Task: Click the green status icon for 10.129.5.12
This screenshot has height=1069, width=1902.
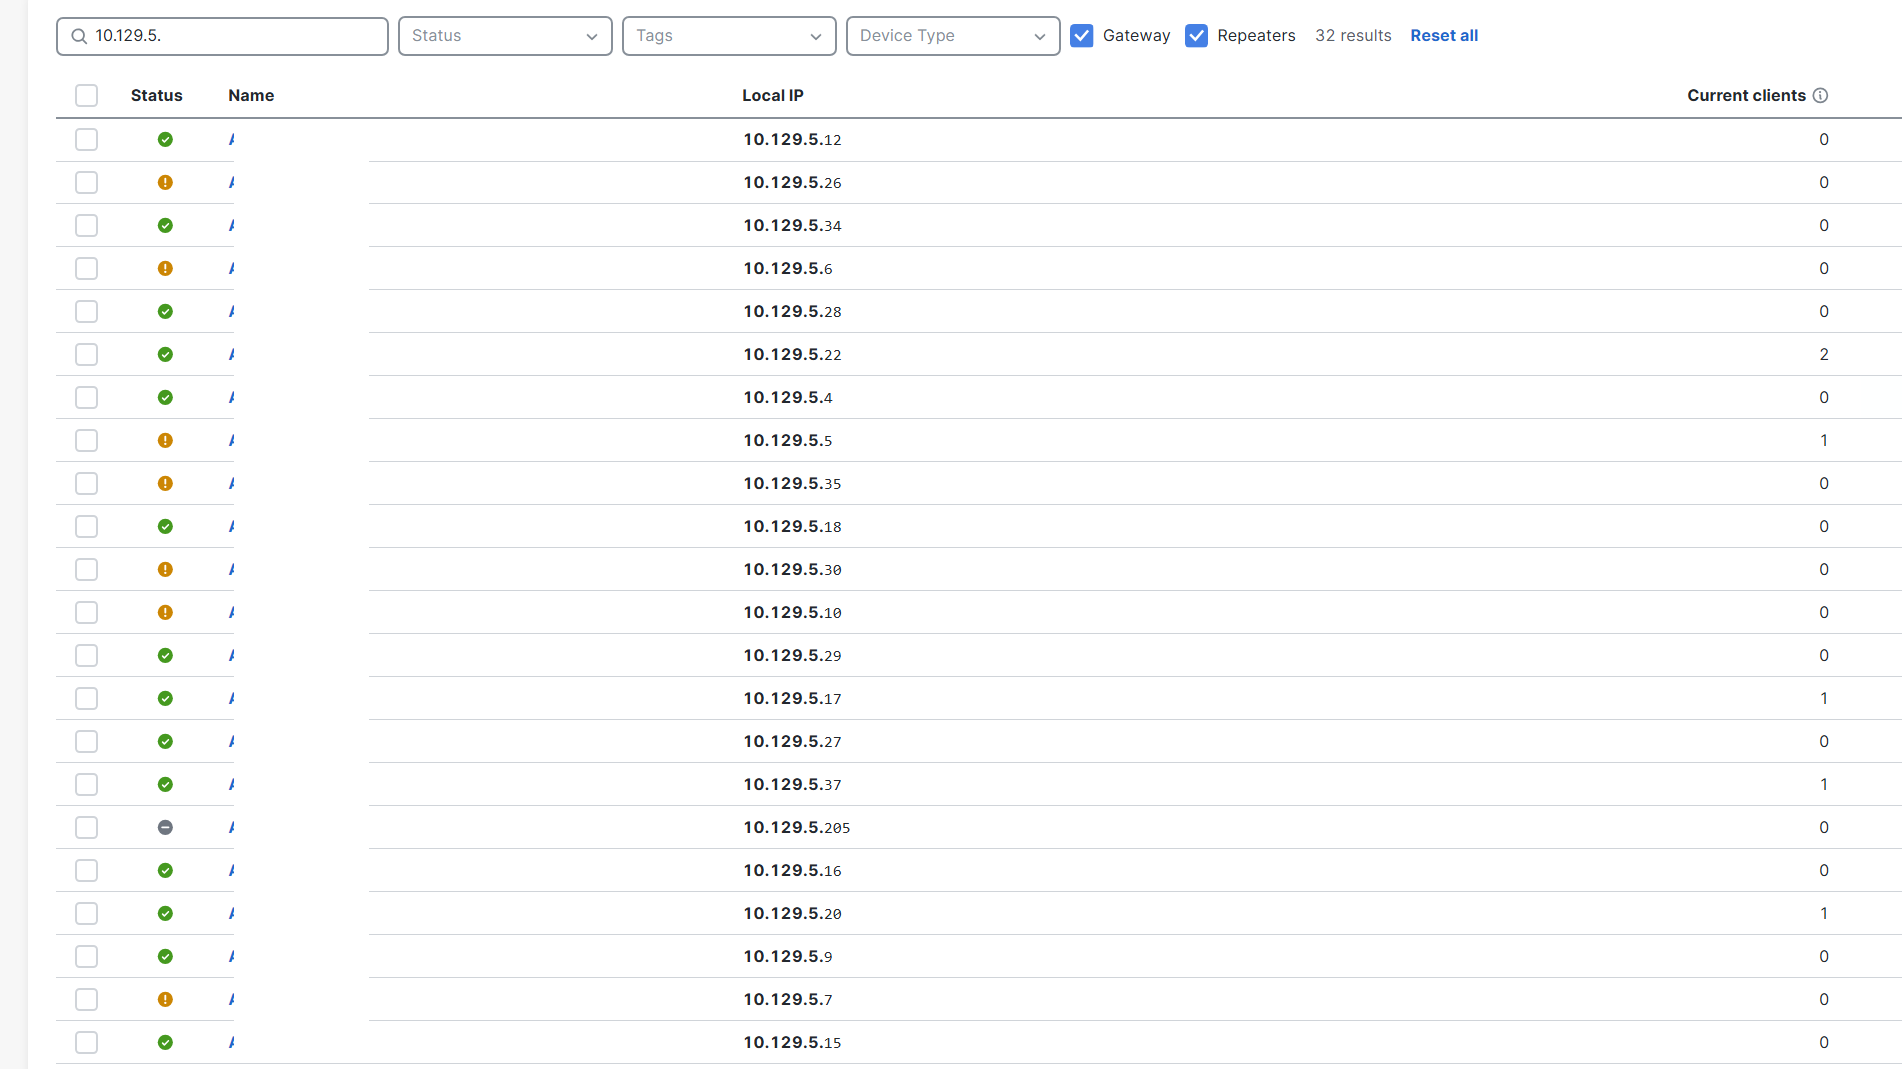Action: [165, 139]
